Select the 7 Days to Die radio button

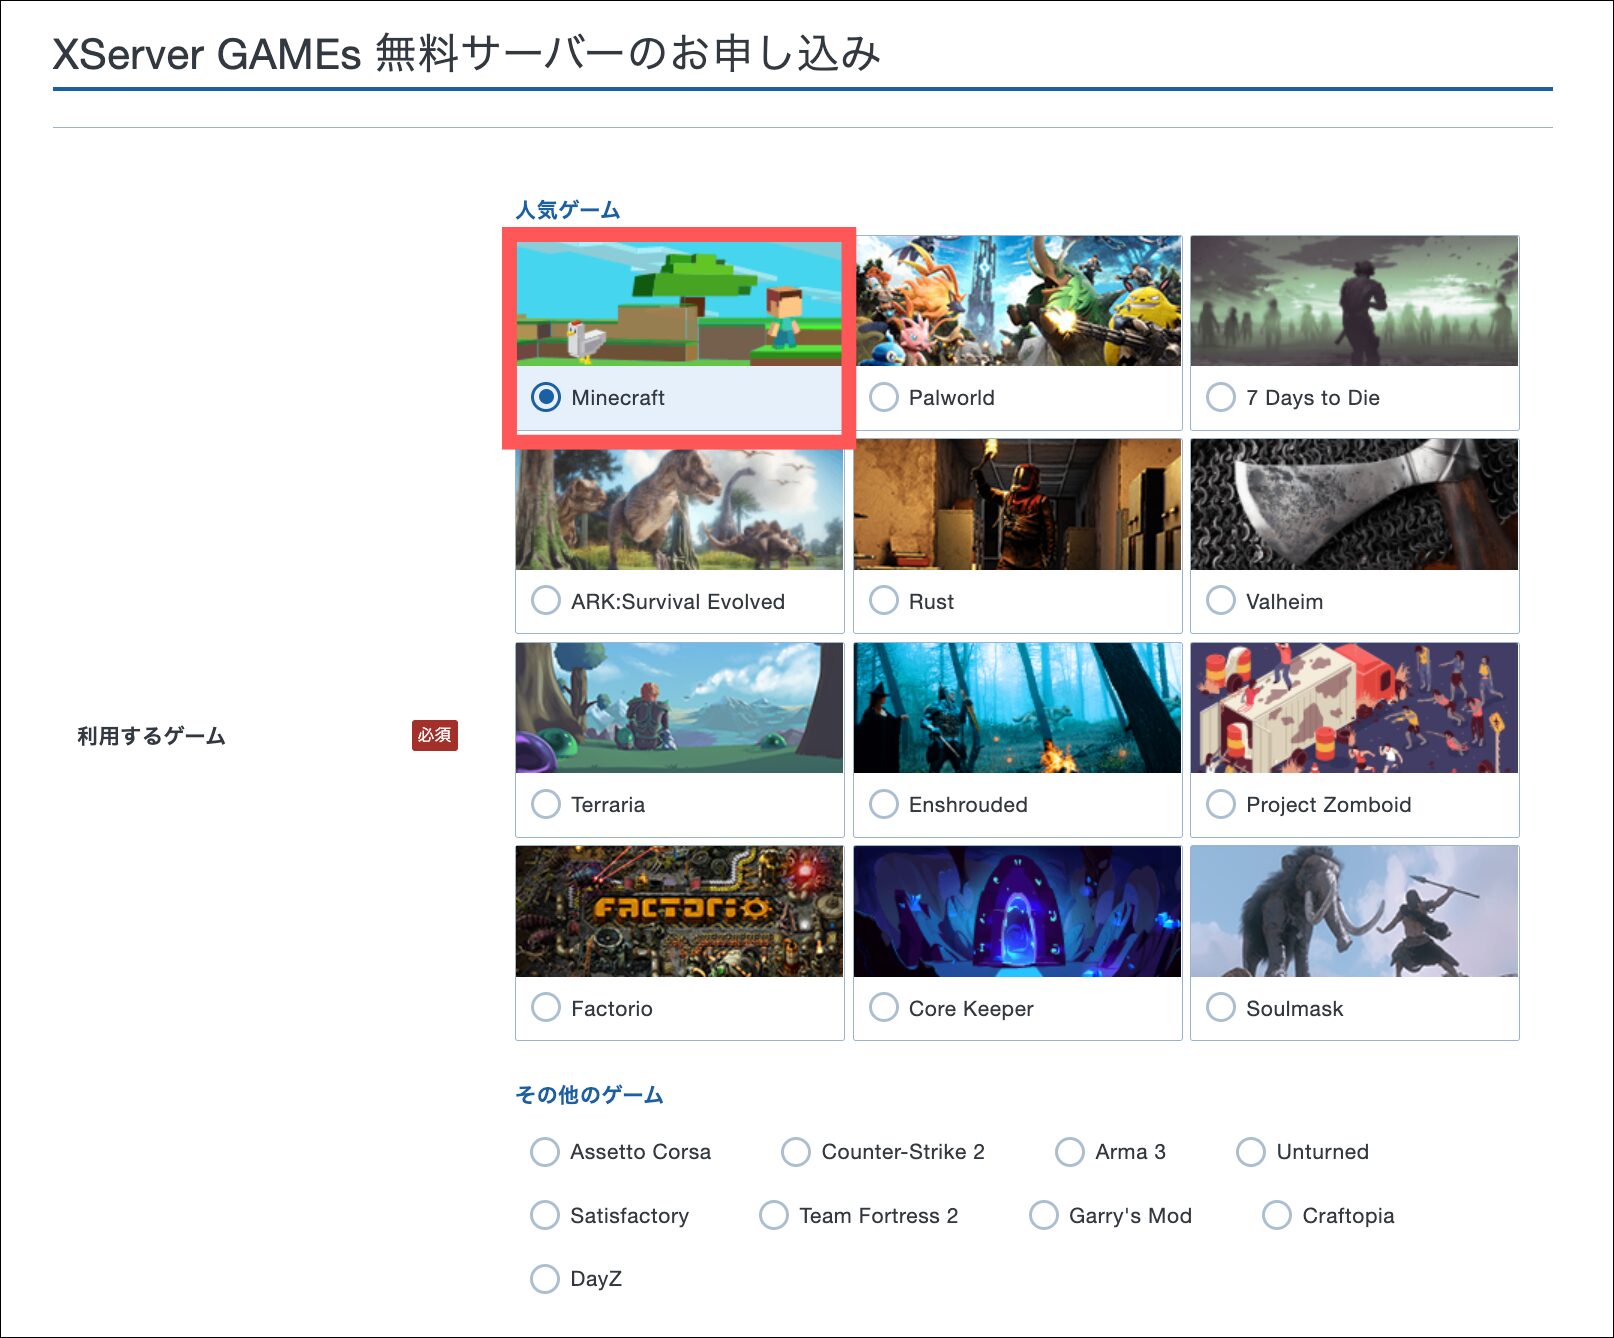[x=1221, y=397]
